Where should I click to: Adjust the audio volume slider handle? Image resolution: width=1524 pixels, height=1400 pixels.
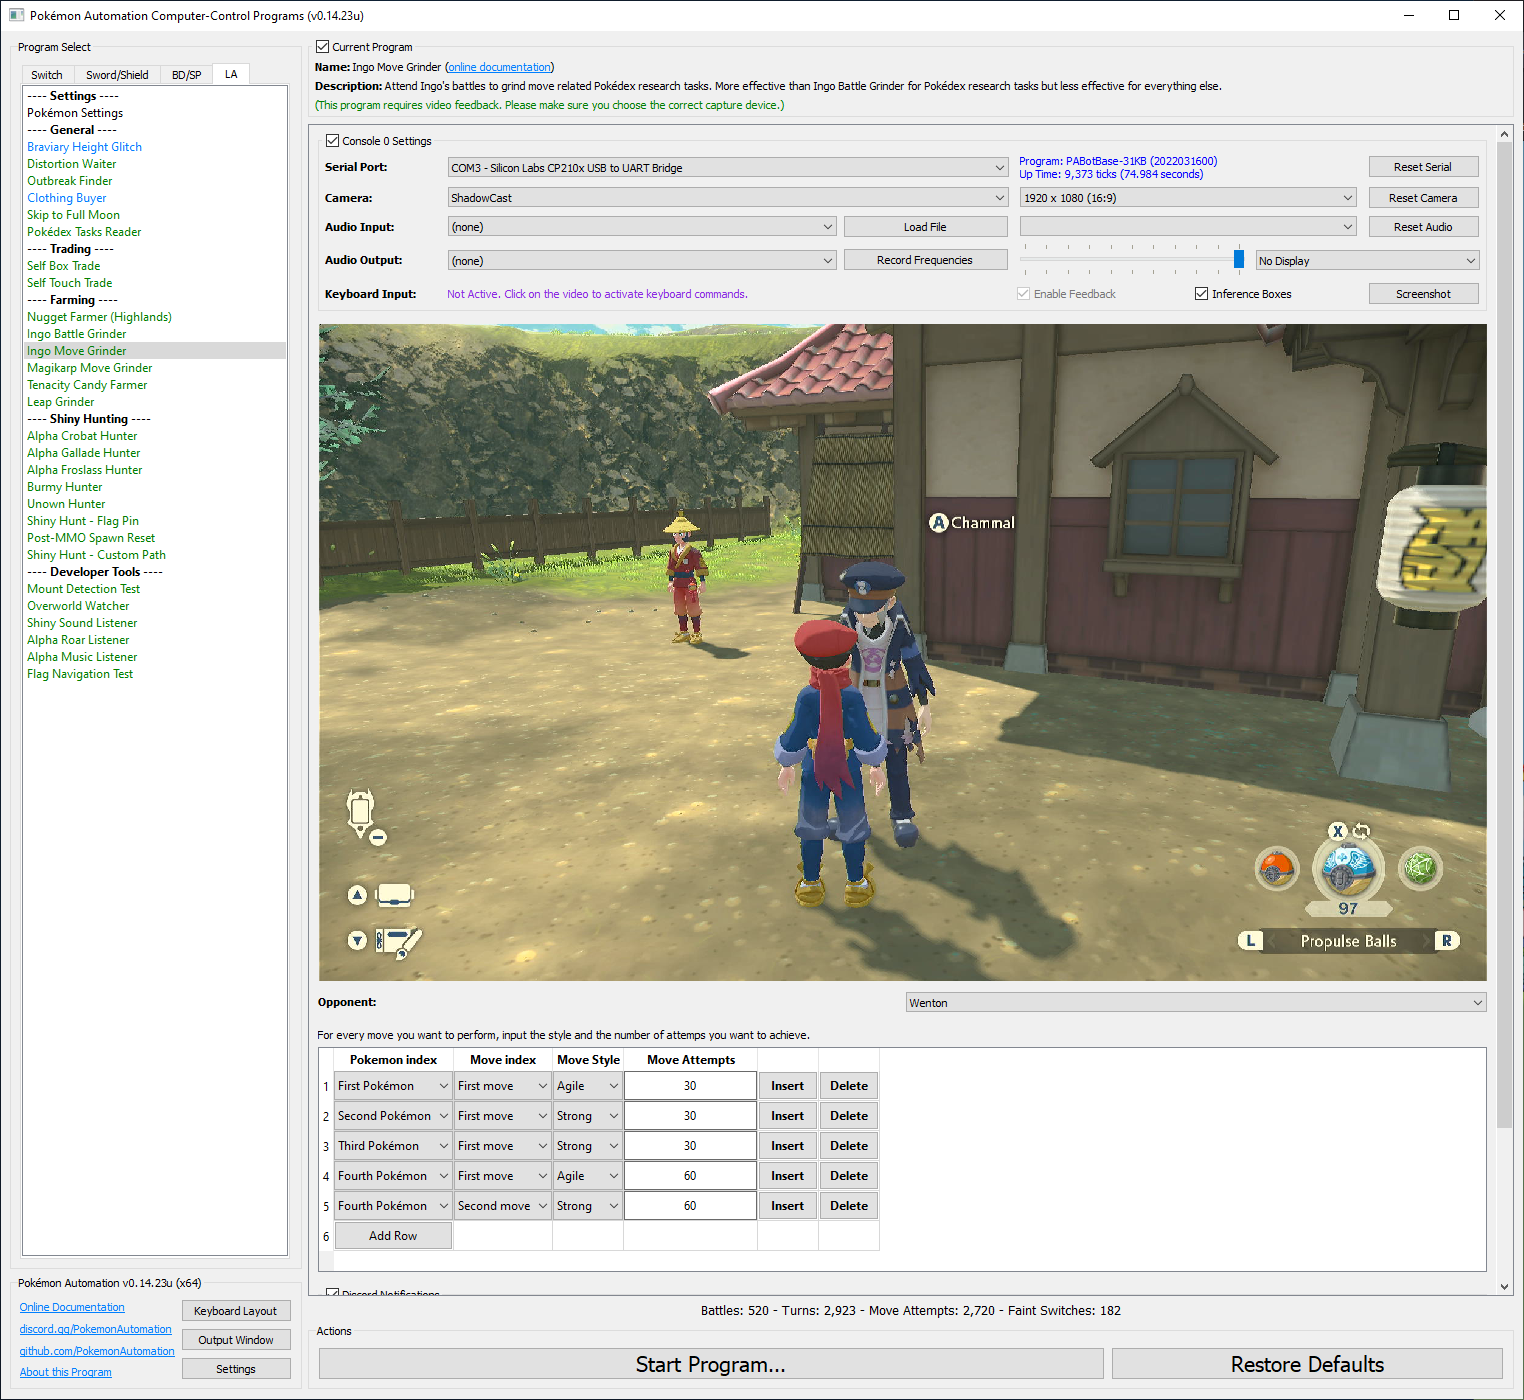point(1238,260)
